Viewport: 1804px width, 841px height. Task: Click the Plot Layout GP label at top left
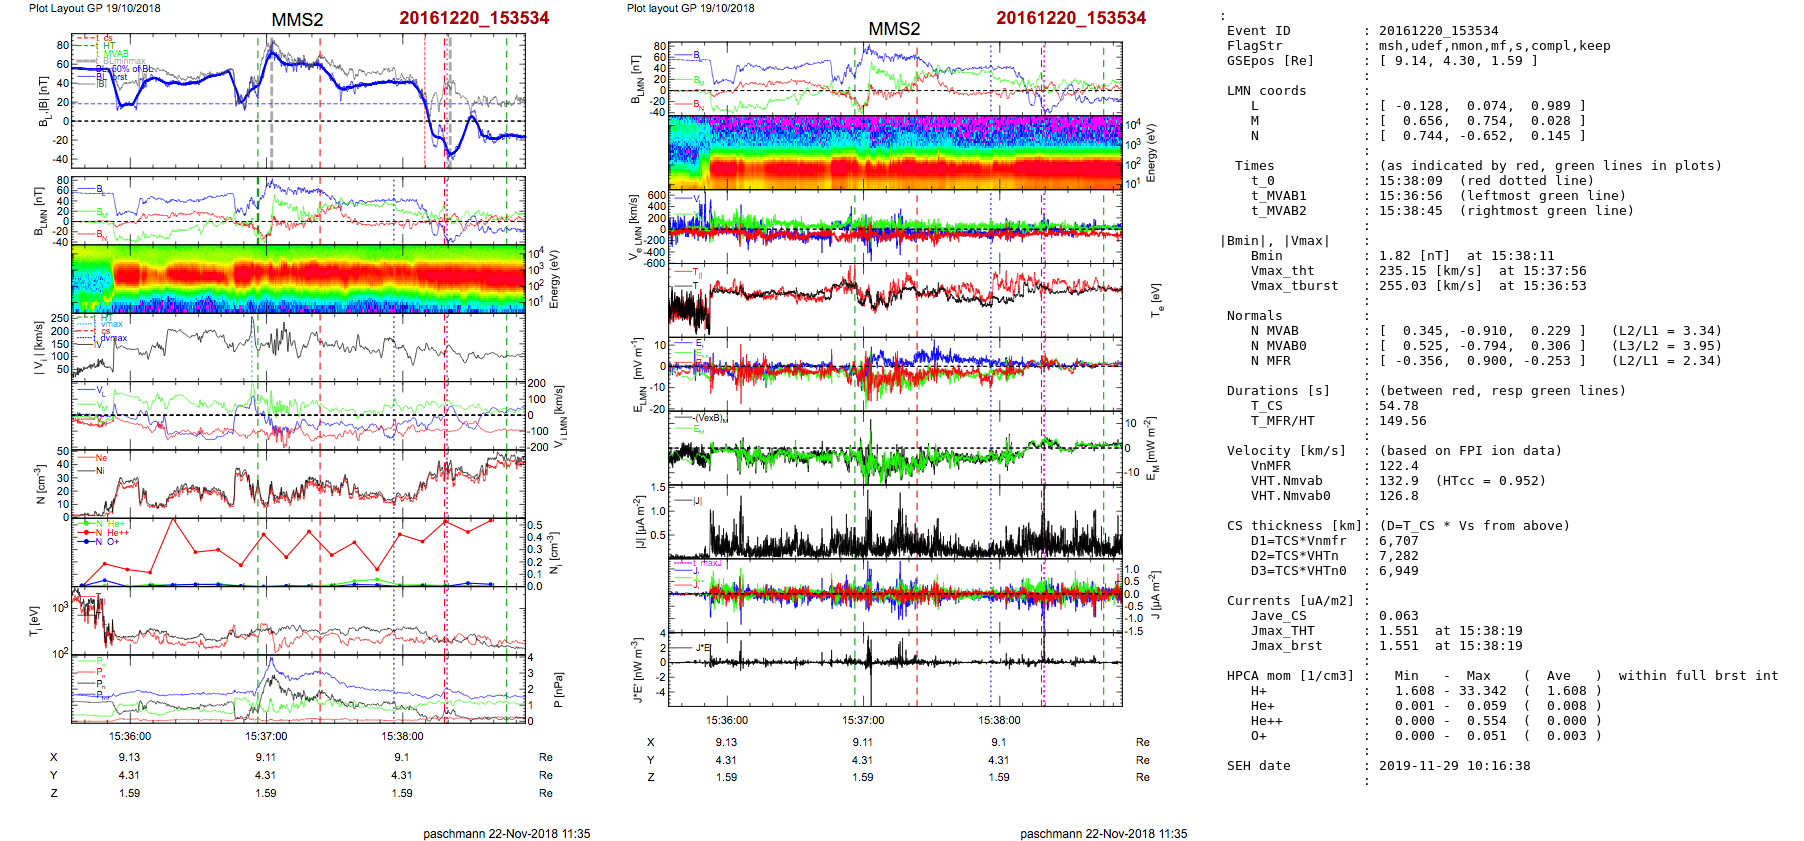pos(94,8)
